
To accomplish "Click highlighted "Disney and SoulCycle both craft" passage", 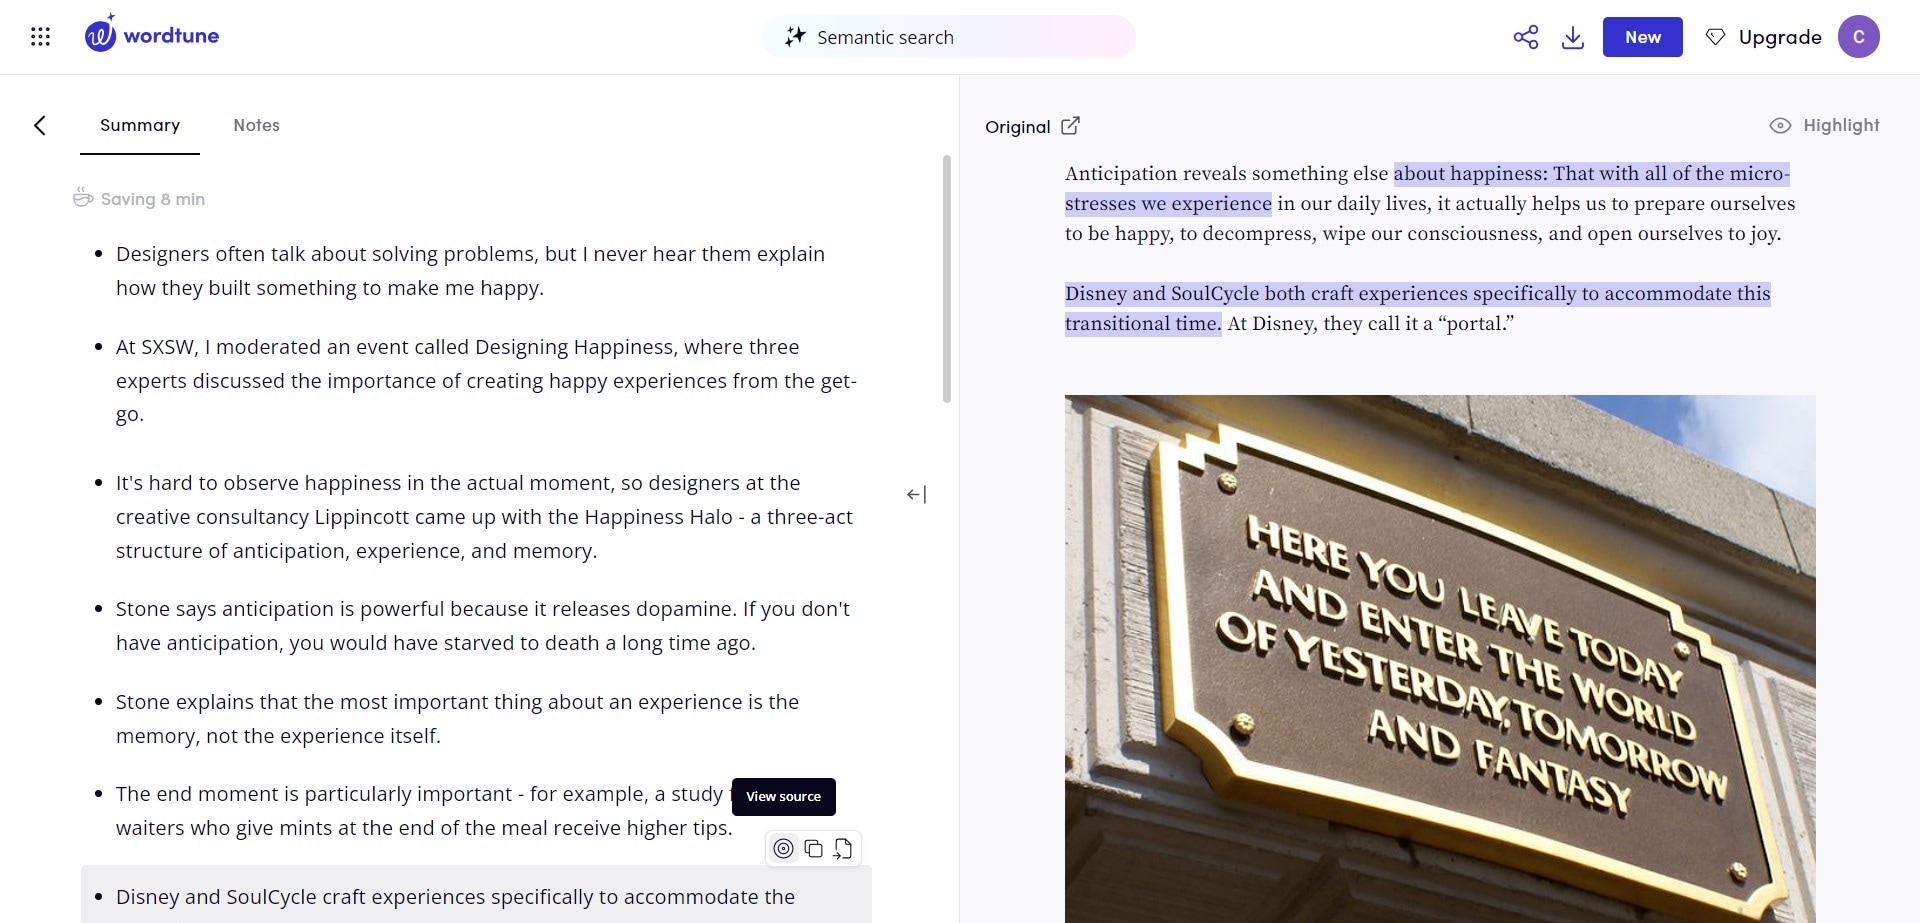I will pos(1417,308).
